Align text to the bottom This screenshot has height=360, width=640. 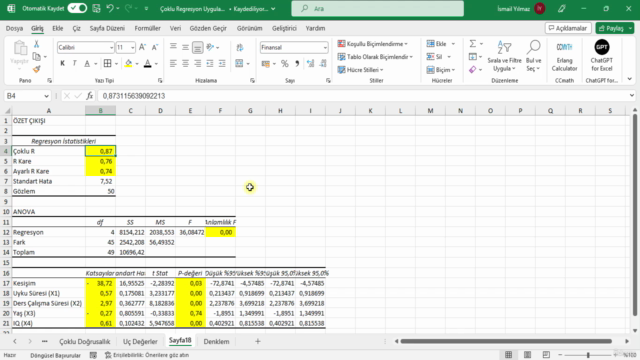pos(198,47)
